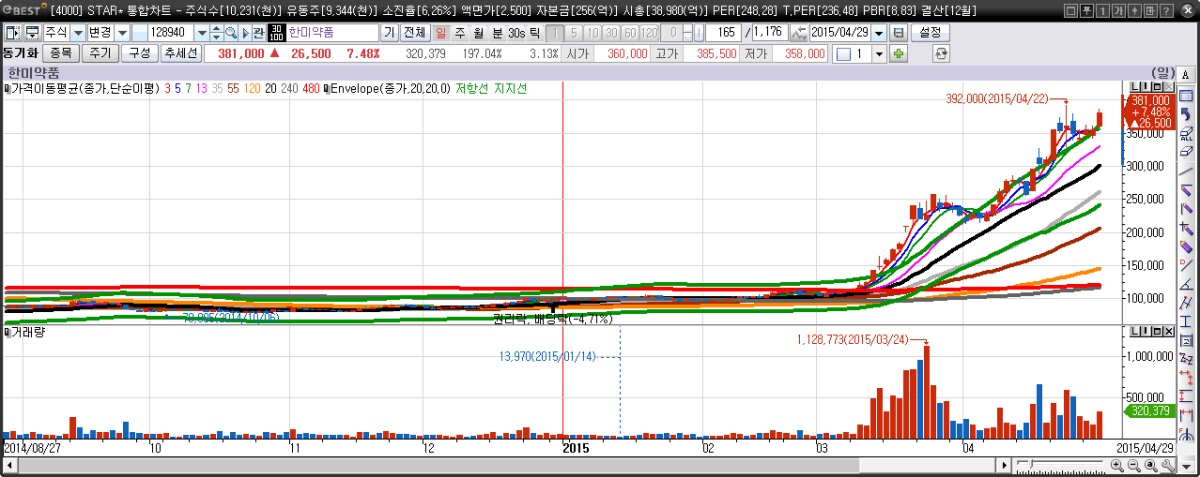The width and height of the screenshot is (1200, 477).
Task: Click the 1,128,773(2015/03/24) volume peak label
Action: click(853, 340)
